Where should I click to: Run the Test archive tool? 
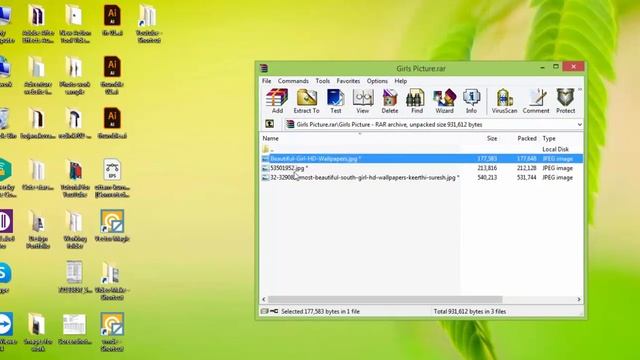click(x=336, y=101)
